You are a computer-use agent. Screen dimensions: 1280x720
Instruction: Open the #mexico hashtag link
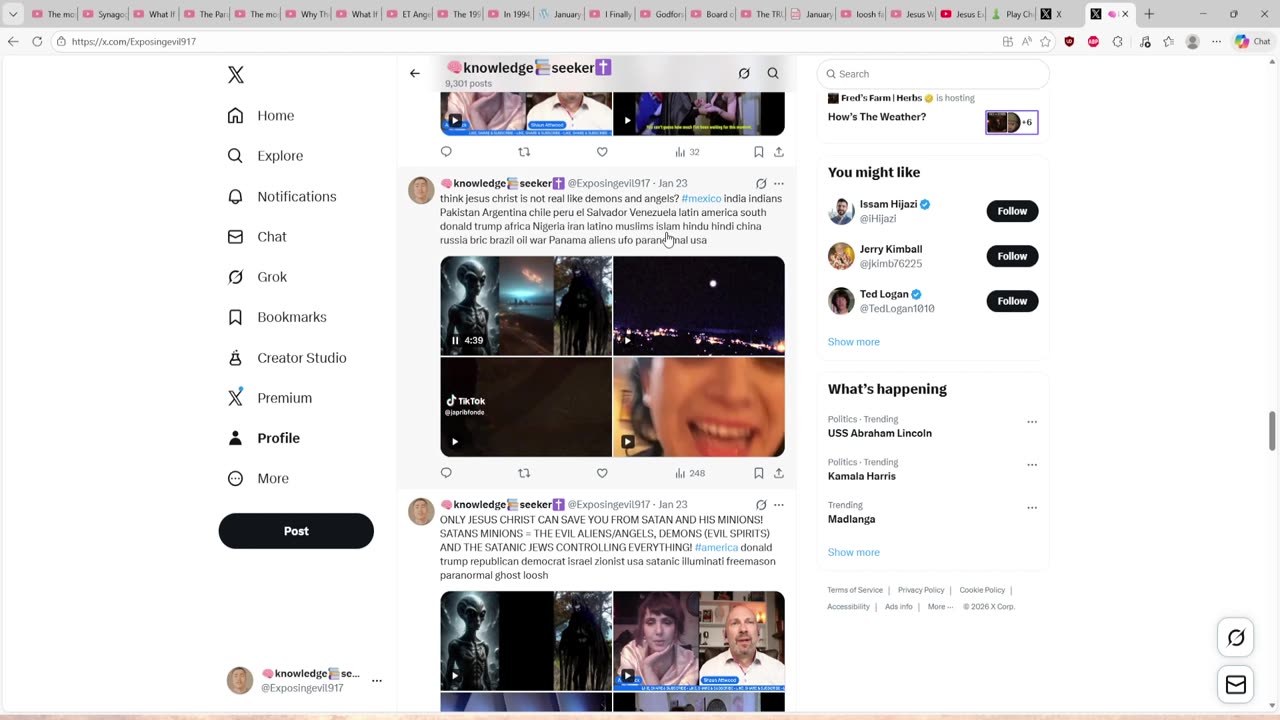[x=701, y=198]
